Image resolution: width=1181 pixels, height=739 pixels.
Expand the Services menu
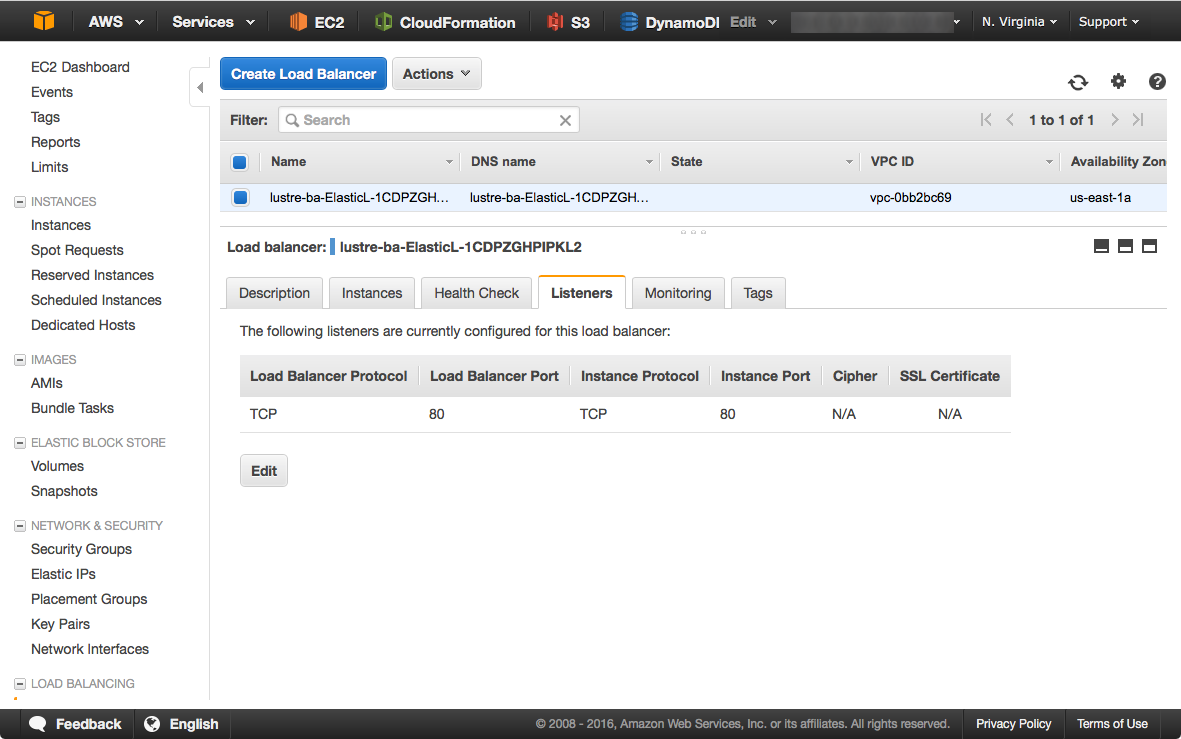pos(213,22)
